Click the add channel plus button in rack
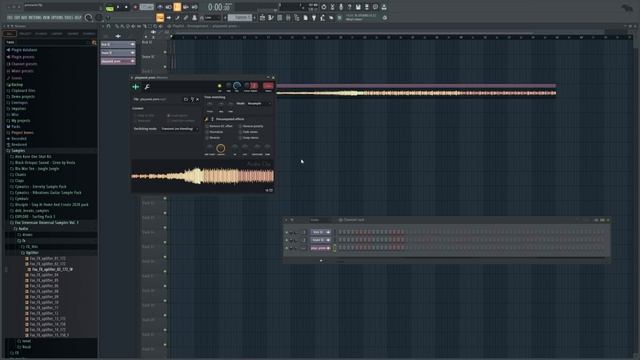640x360 pixels. 321,260
